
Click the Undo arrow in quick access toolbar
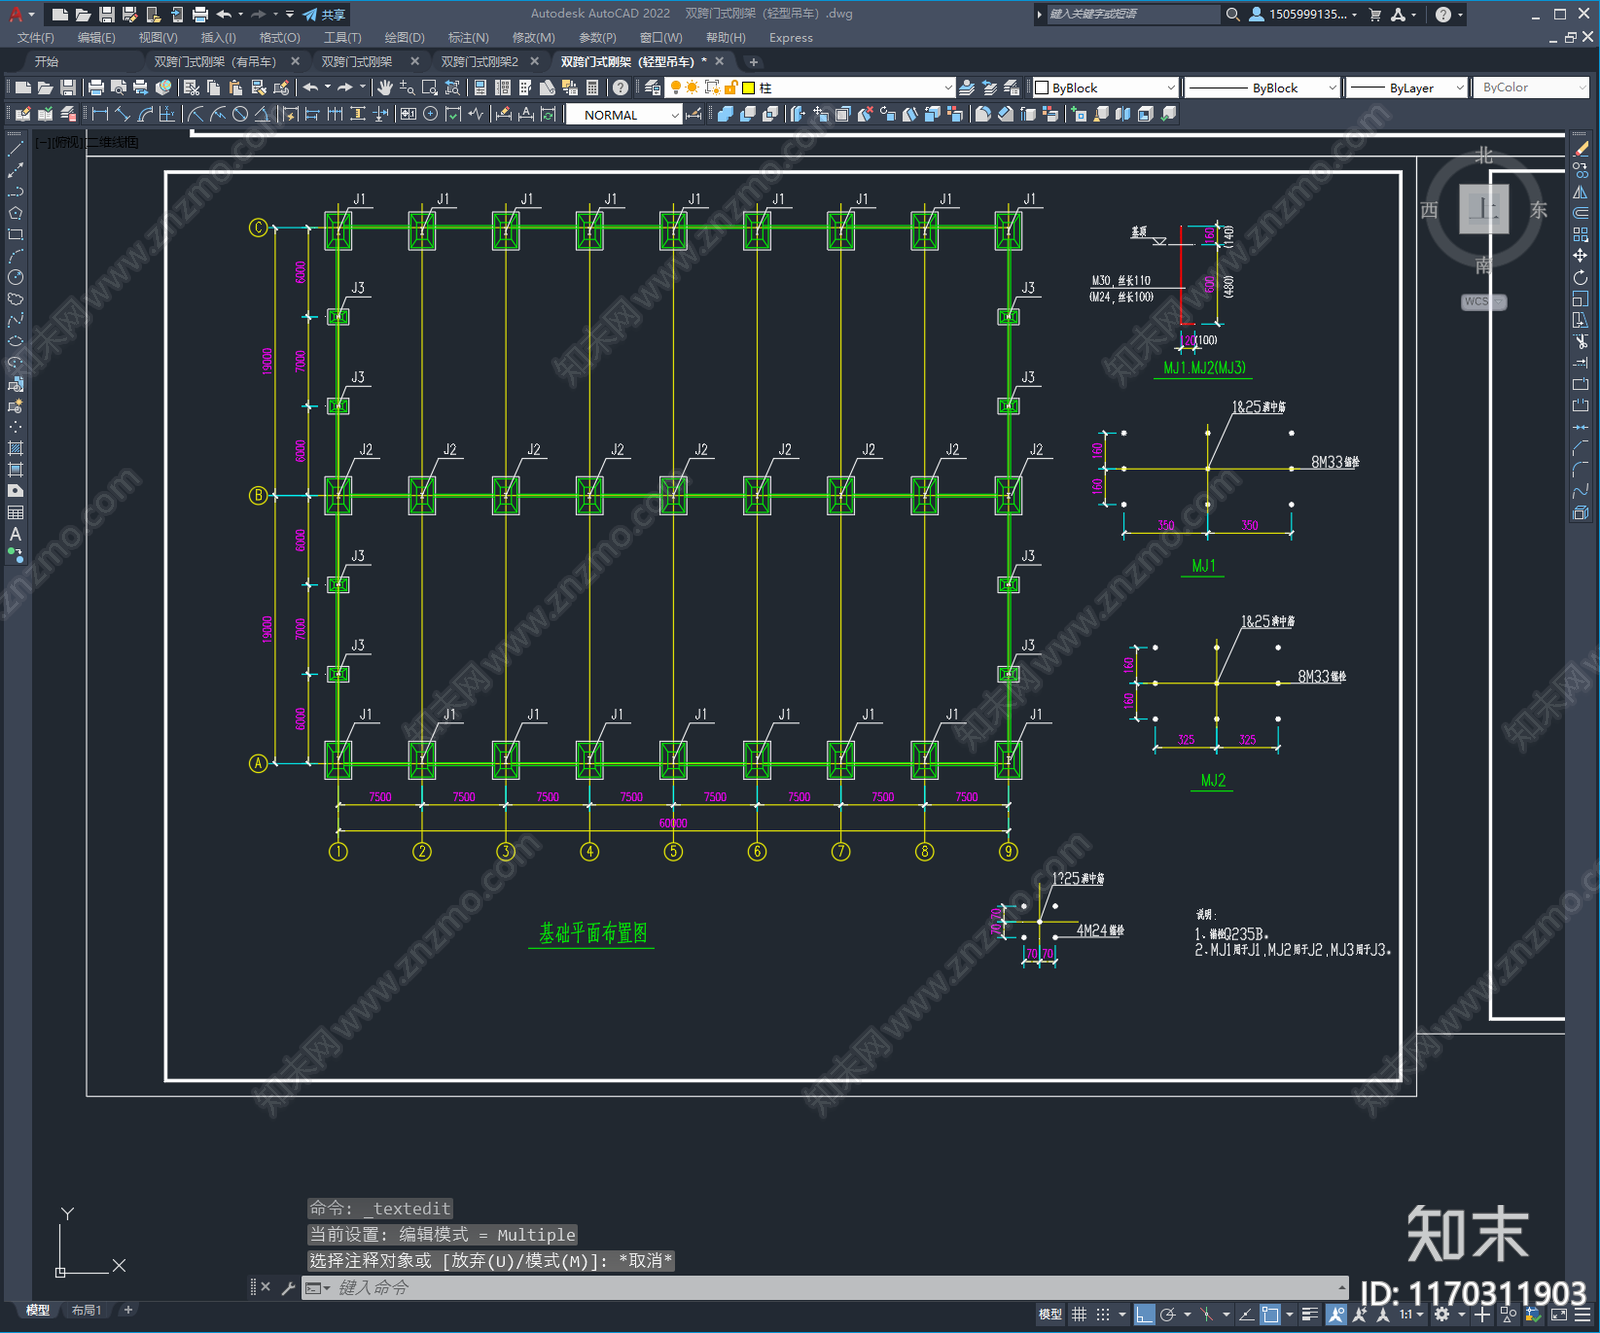click(x=224, y=14)
